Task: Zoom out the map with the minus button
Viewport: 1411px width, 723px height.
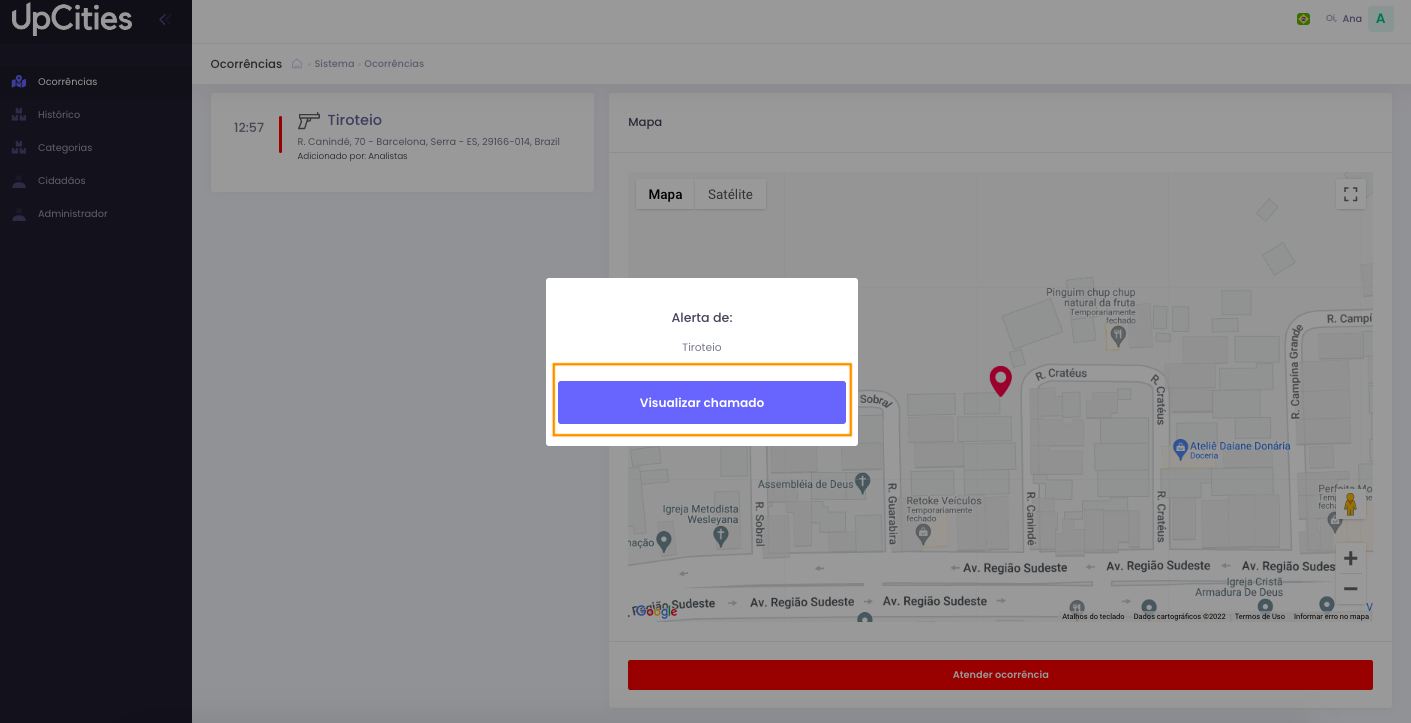Action: coord(1351,589)
